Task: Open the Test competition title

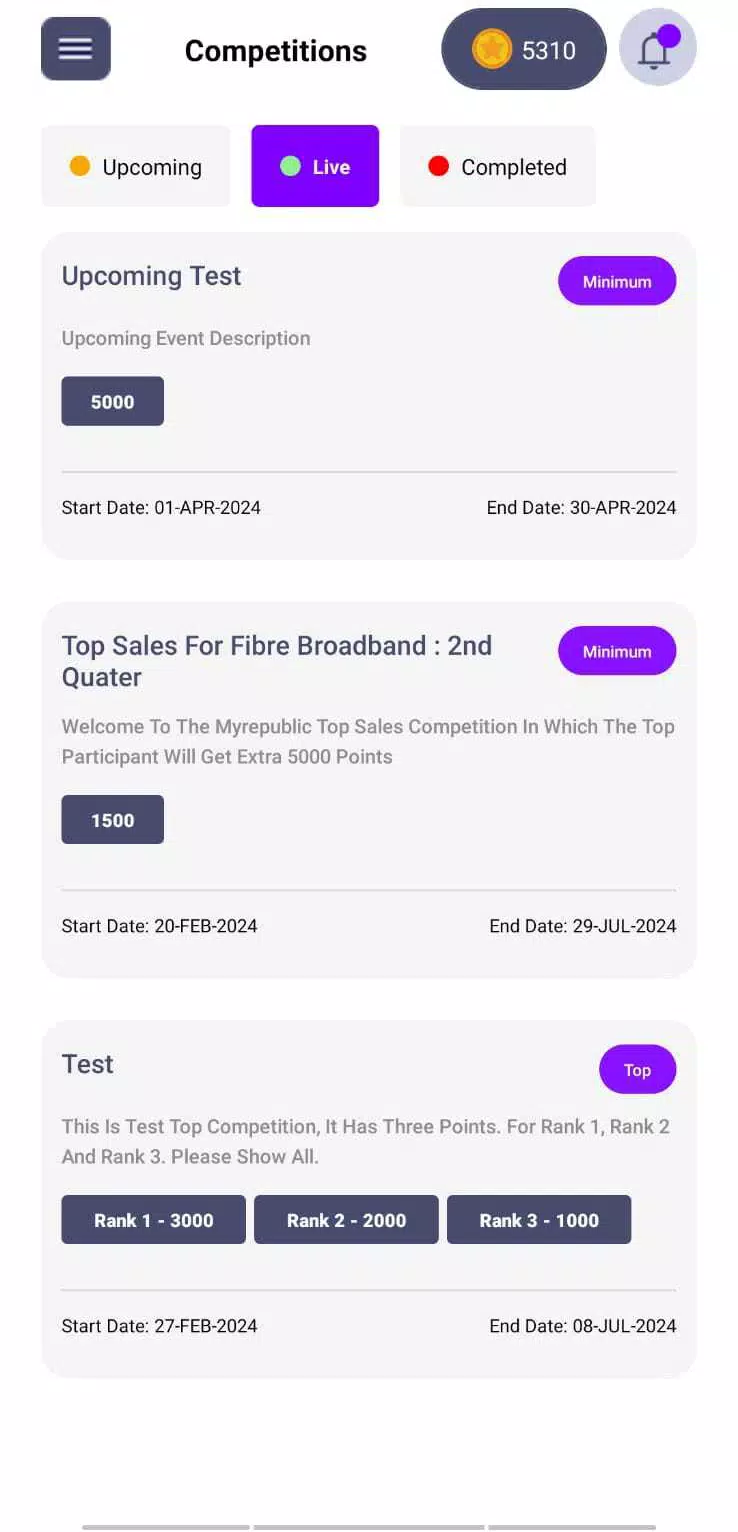Action: 88,1064
